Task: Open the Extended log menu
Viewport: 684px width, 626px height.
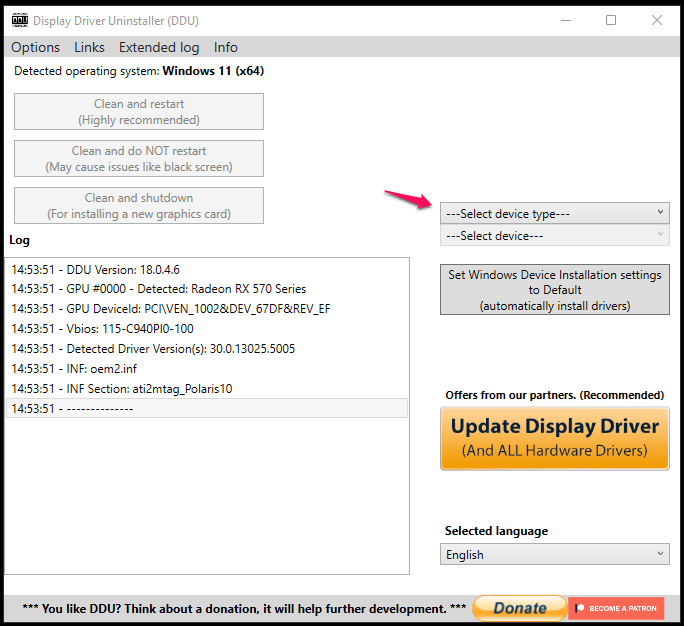Action: point(159,47)
